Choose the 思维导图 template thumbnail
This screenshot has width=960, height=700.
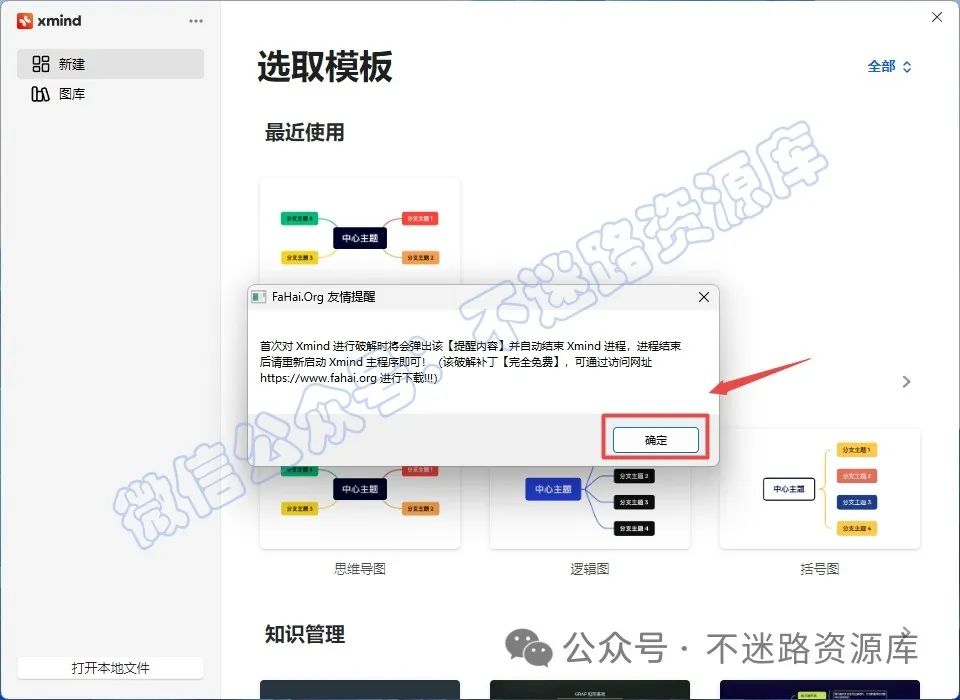pyautogui.click(x=360, y=507)
